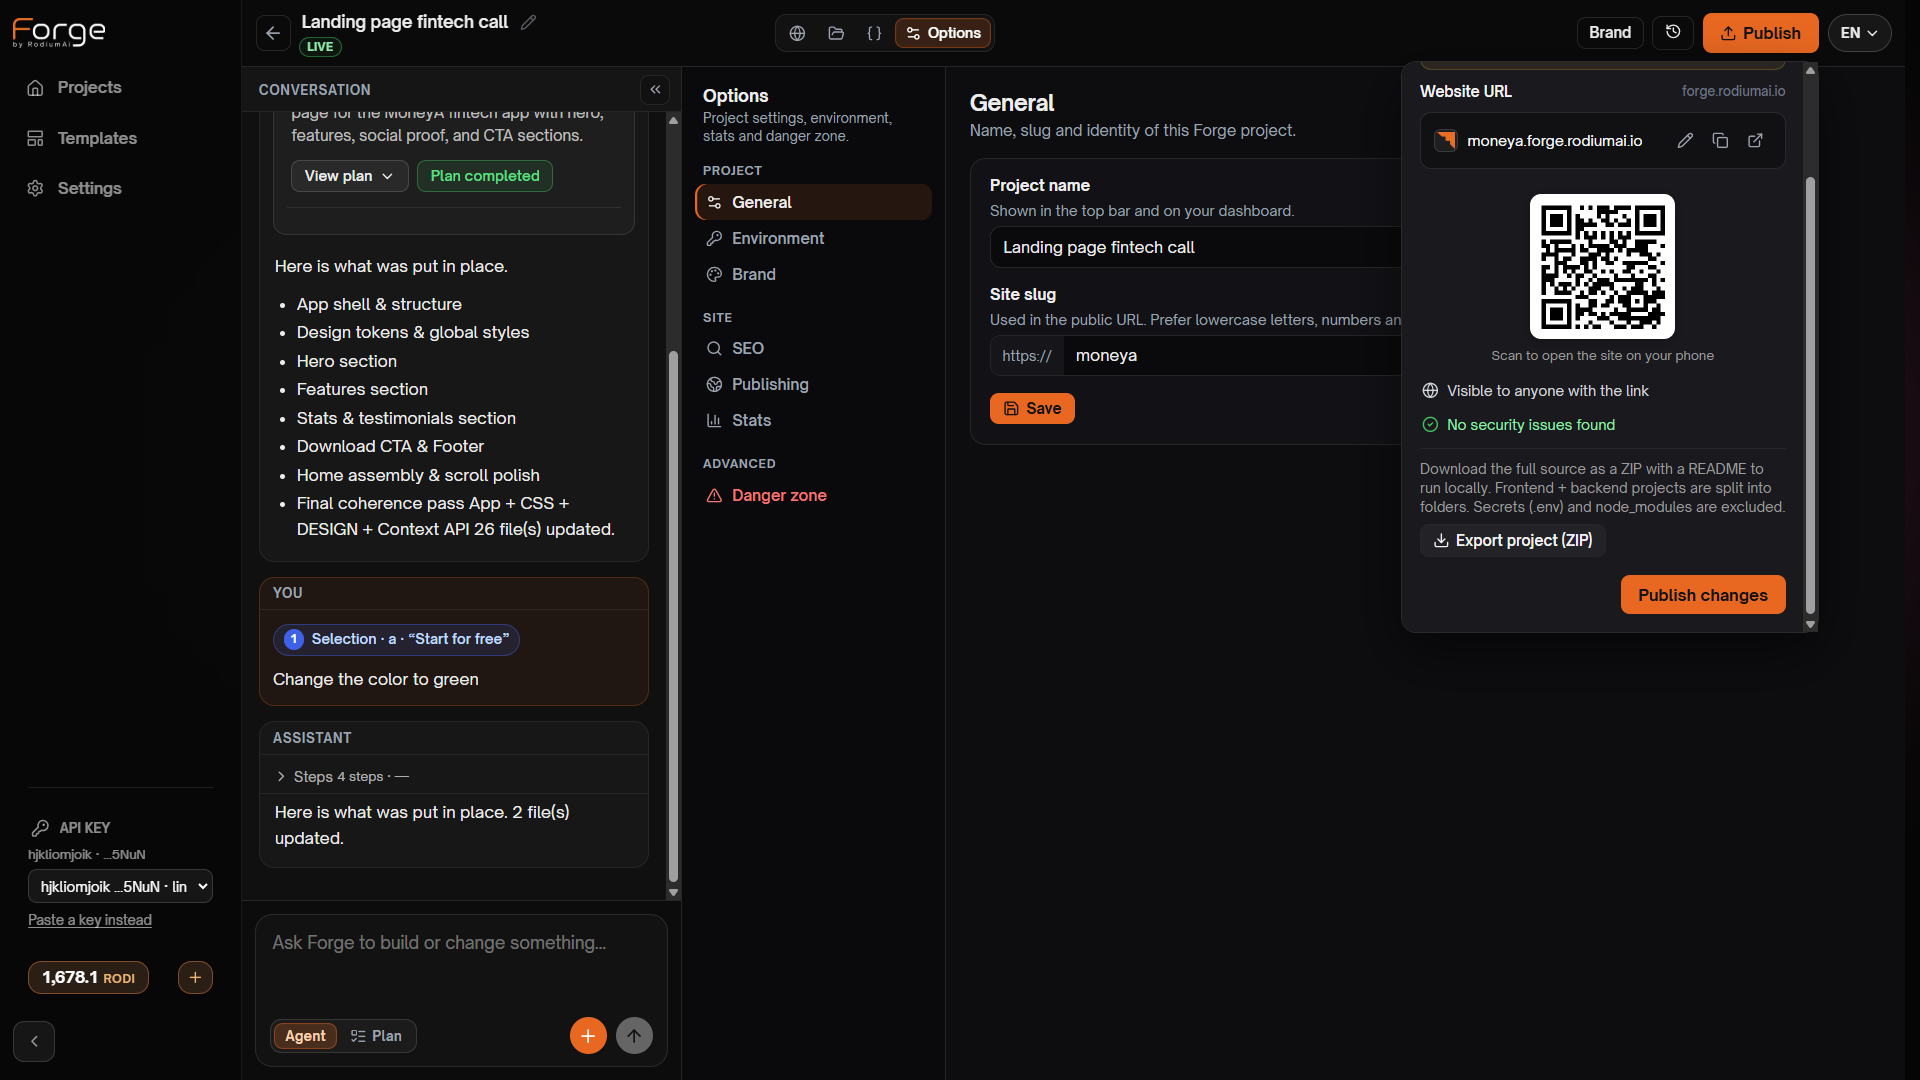Click the orange plus attachment button in chat
Screen dimensions: 1920x1080
click(588, 1036)
